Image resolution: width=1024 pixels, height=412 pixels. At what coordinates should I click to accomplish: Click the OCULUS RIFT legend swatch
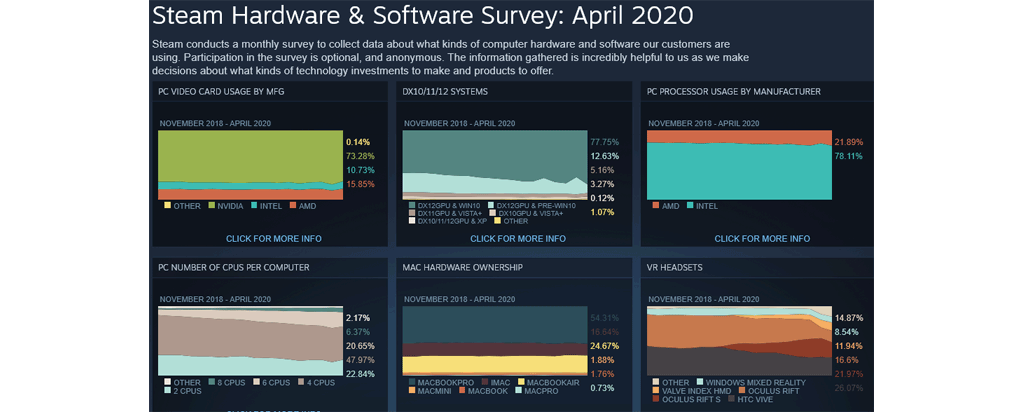click(740, 390)
